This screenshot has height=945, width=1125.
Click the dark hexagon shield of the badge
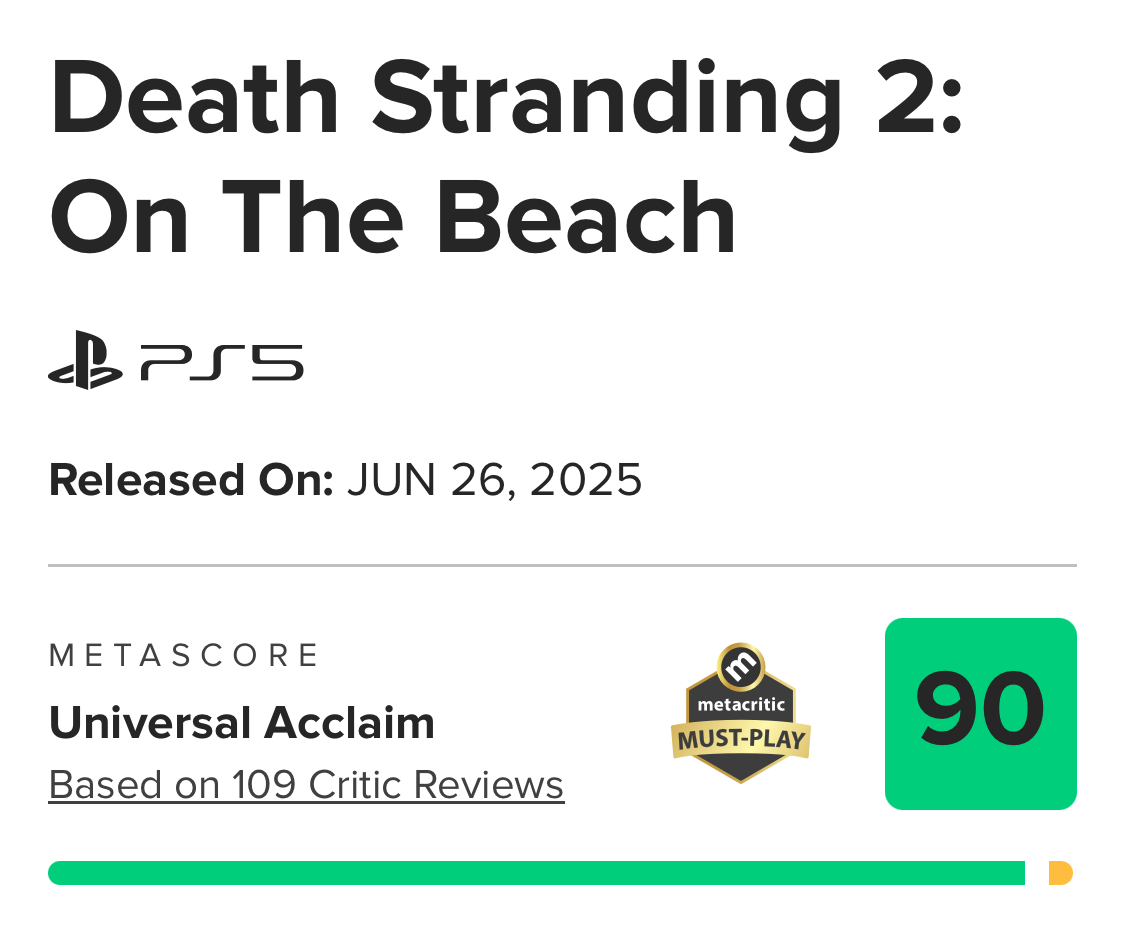pyautogui.click(x=741, y=725)
